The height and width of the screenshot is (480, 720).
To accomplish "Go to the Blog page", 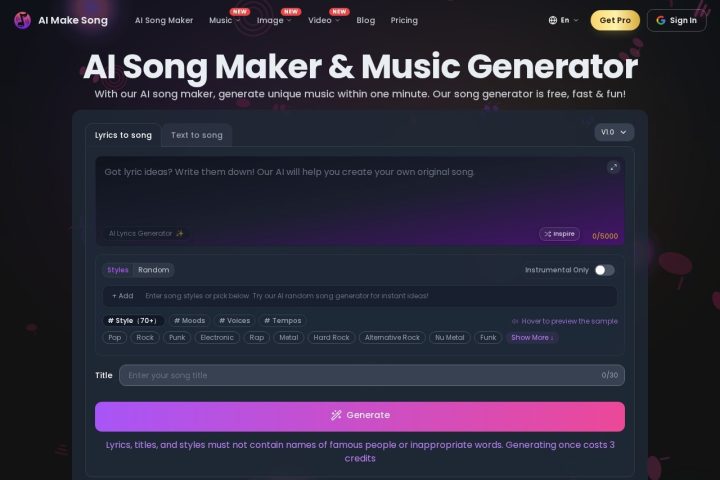I will pyautogui.click(x=366, y=20).
